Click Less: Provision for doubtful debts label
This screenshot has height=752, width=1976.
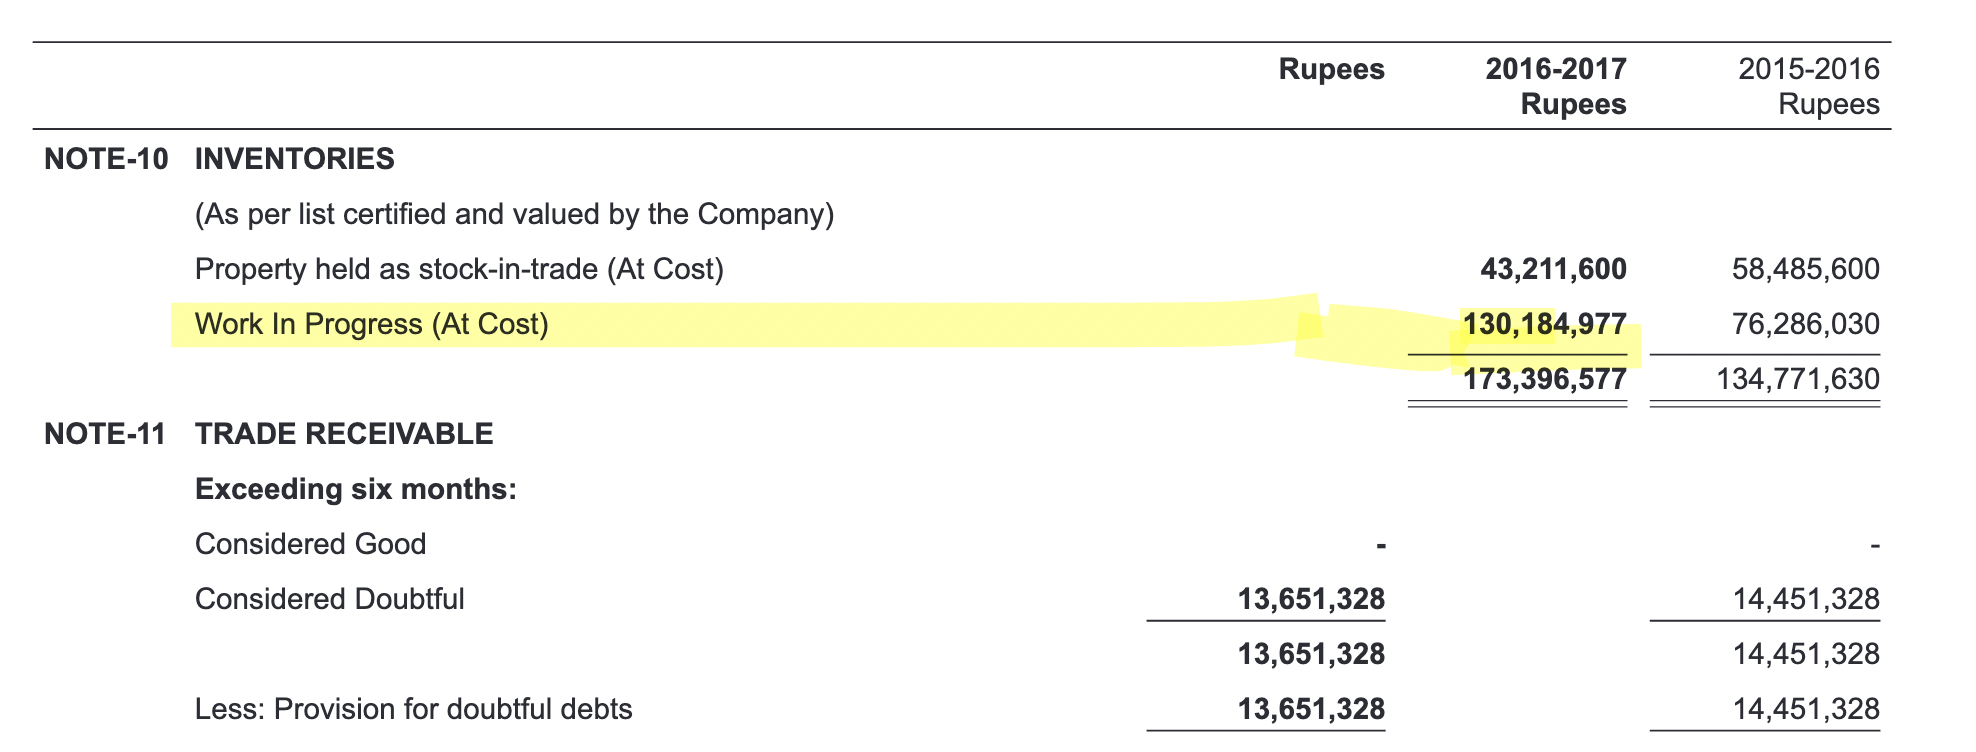(414, 709)
